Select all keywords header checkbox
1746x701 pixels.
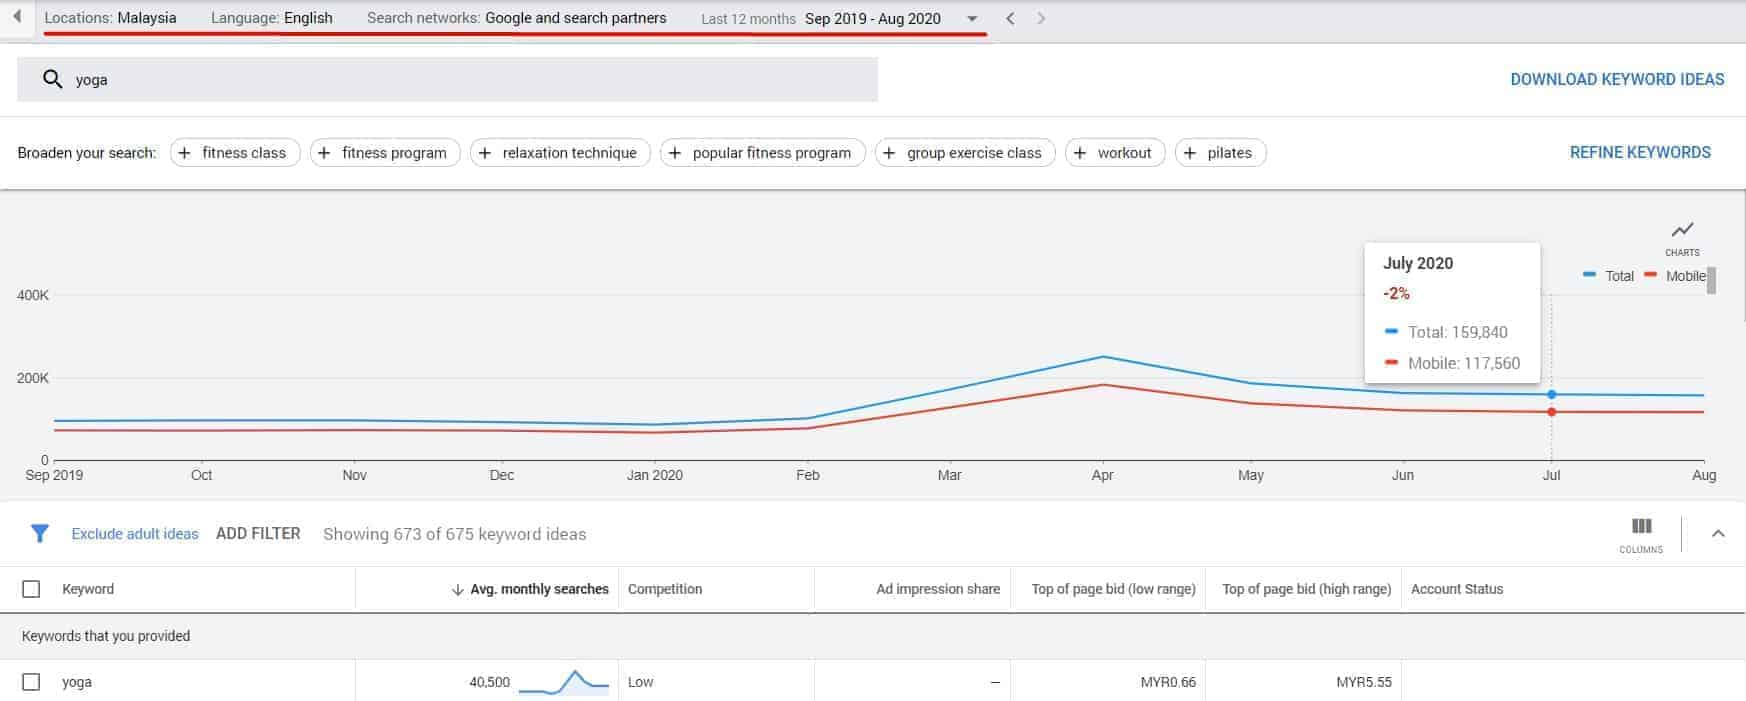pyautogui.click(x=31, y=589)
